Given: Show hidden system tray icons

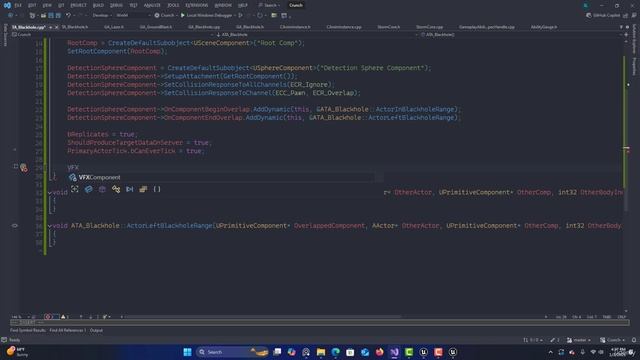Looking at the screenshot, I should (x=551, y=352).
